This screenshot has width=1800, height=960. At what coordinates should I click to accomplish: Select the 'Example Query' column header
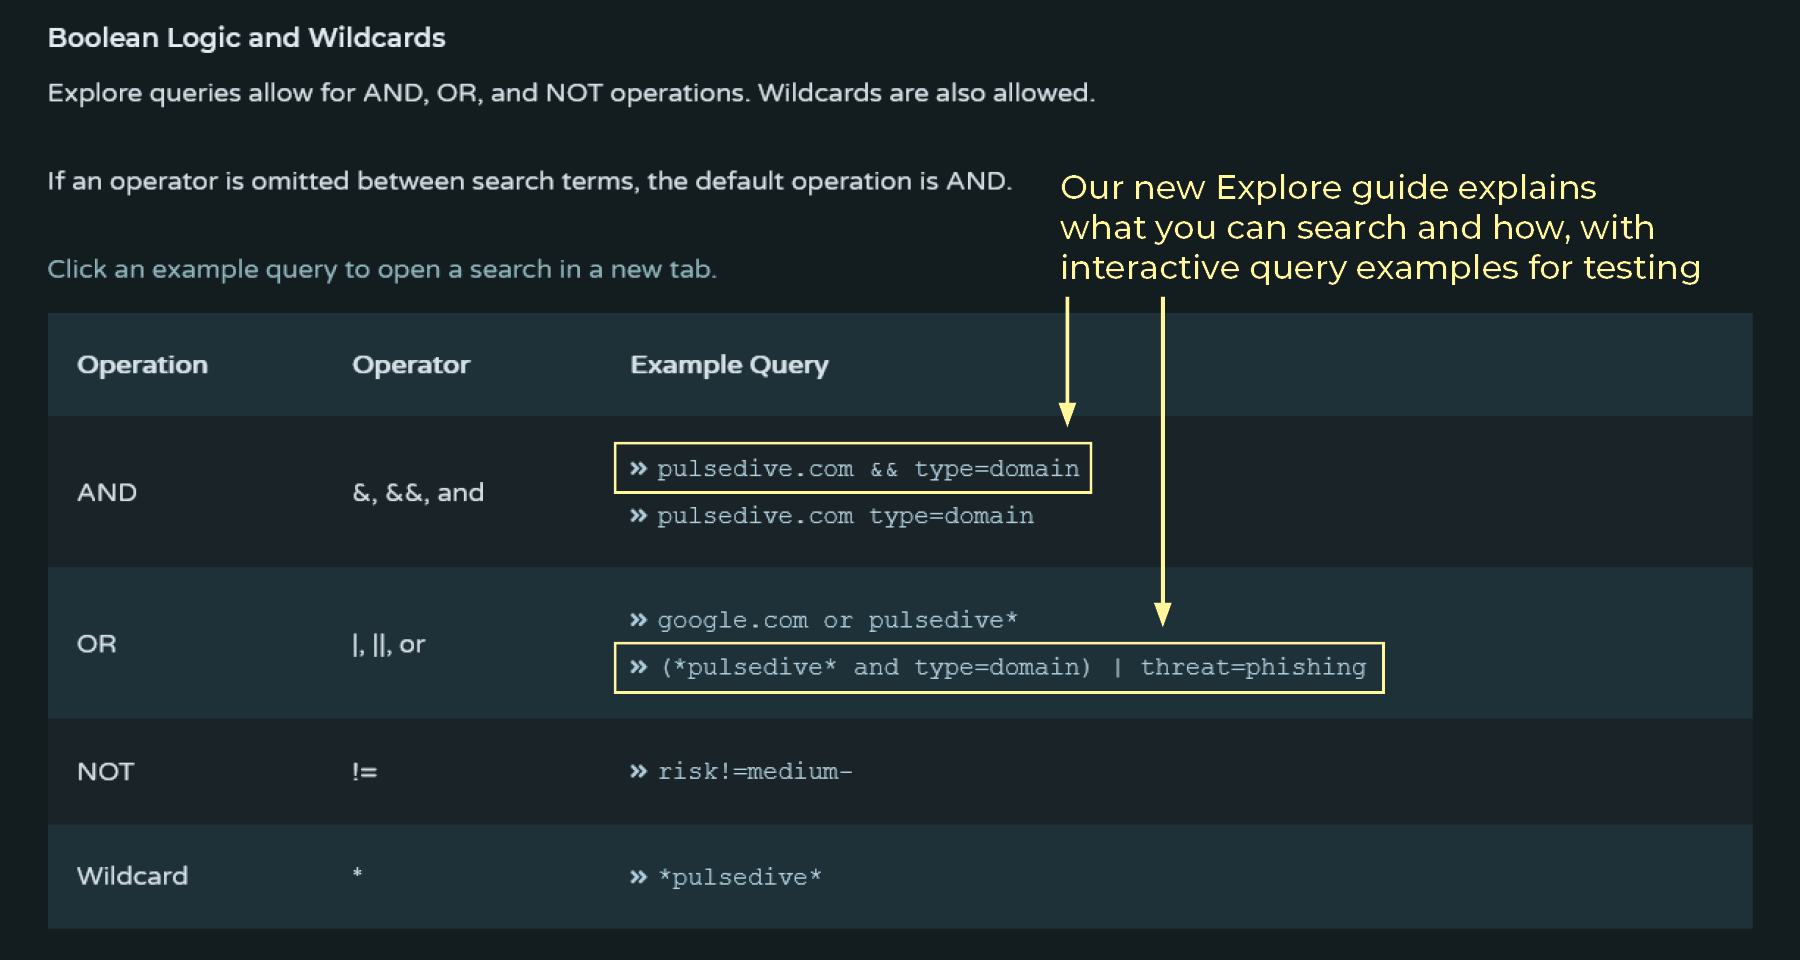pos(729,365)
